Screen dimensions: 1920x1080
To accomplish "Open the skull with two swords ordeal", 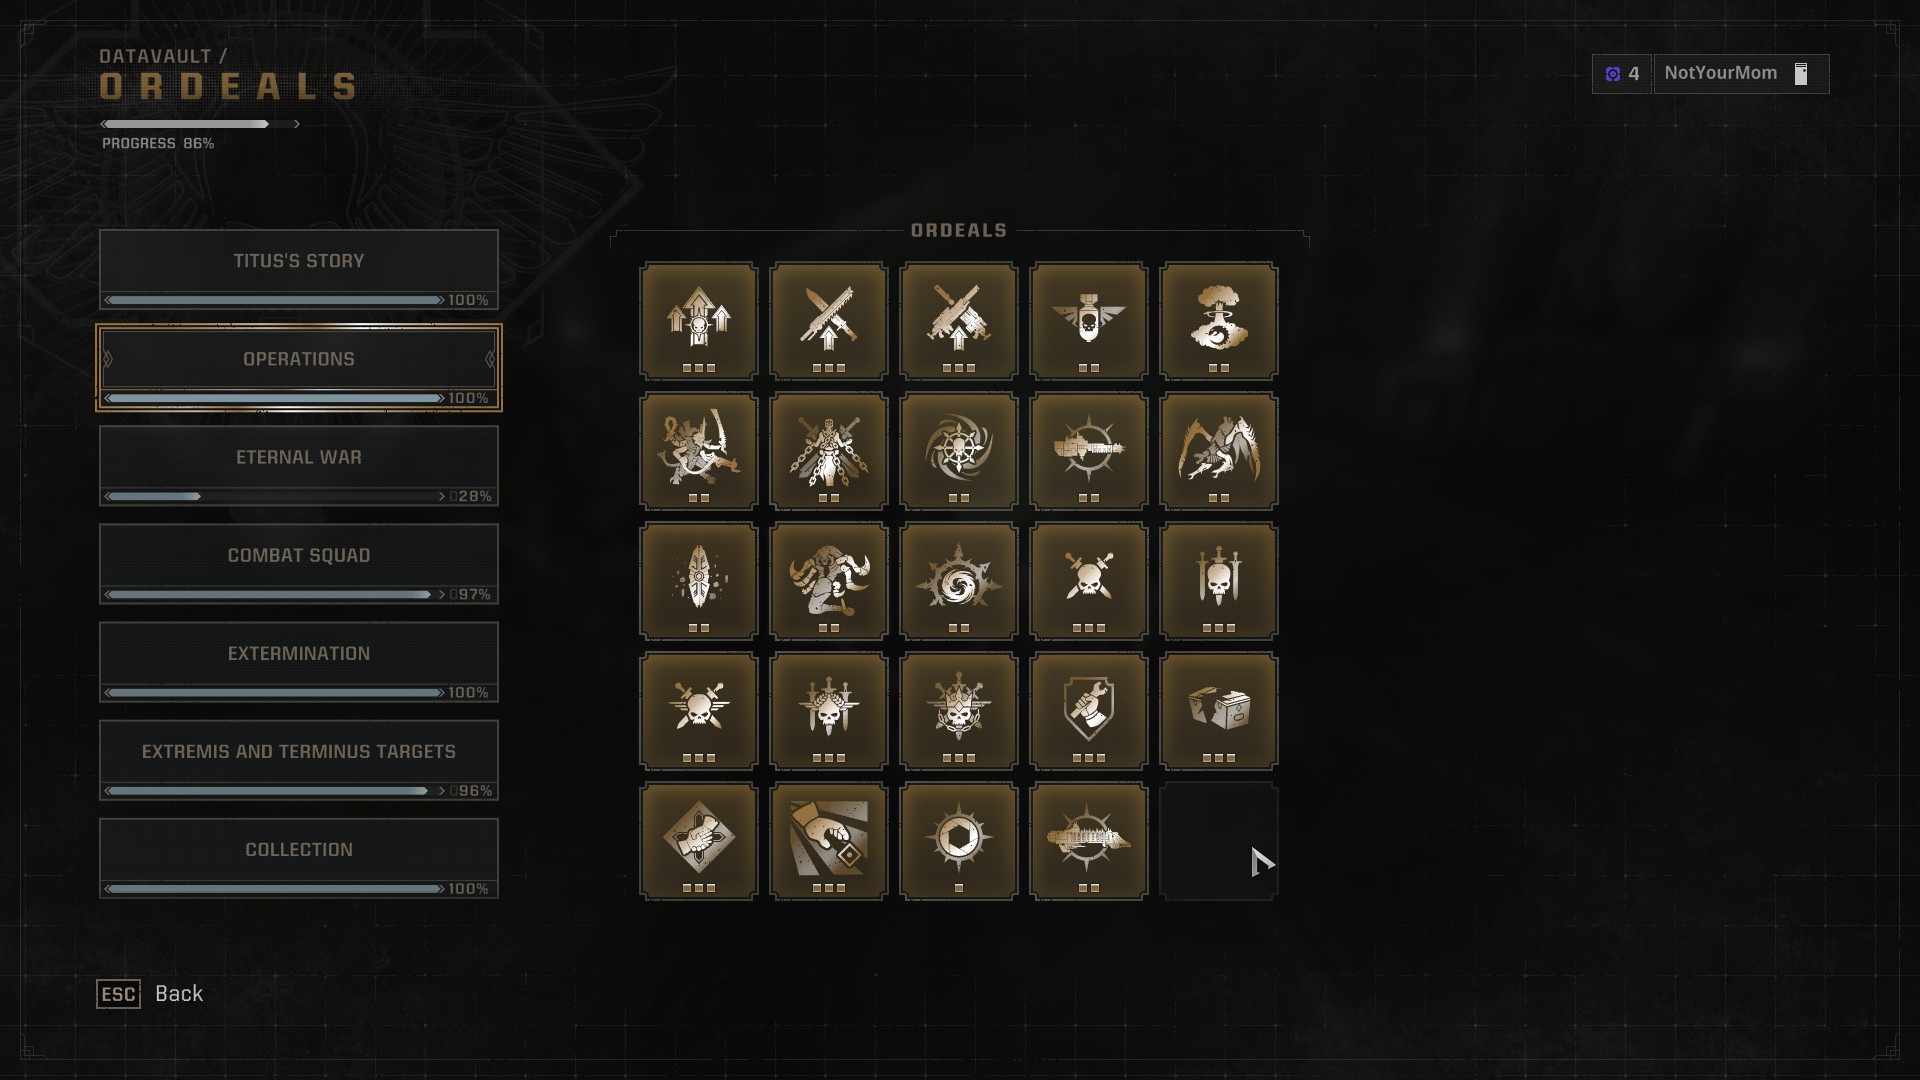I will coord(1218,581).
